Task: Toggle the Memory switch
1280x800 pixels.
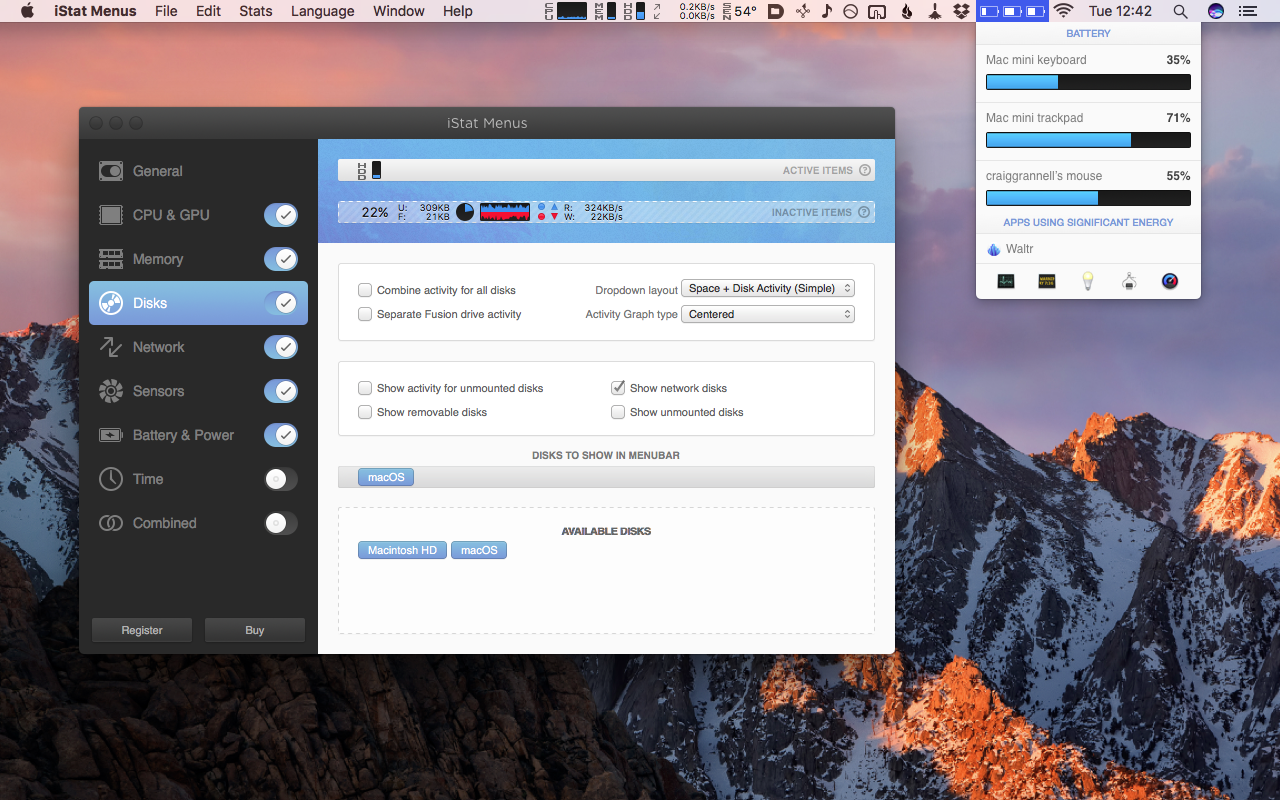Action: 281,259
